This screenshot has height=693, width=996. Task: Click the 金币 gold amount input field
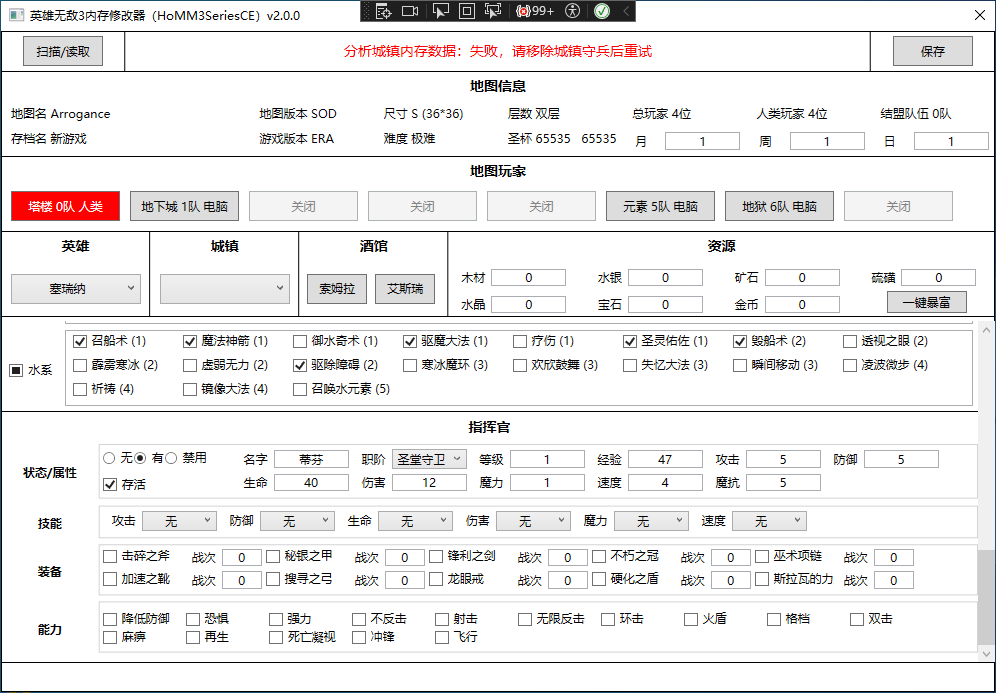[x=802, y=304]
